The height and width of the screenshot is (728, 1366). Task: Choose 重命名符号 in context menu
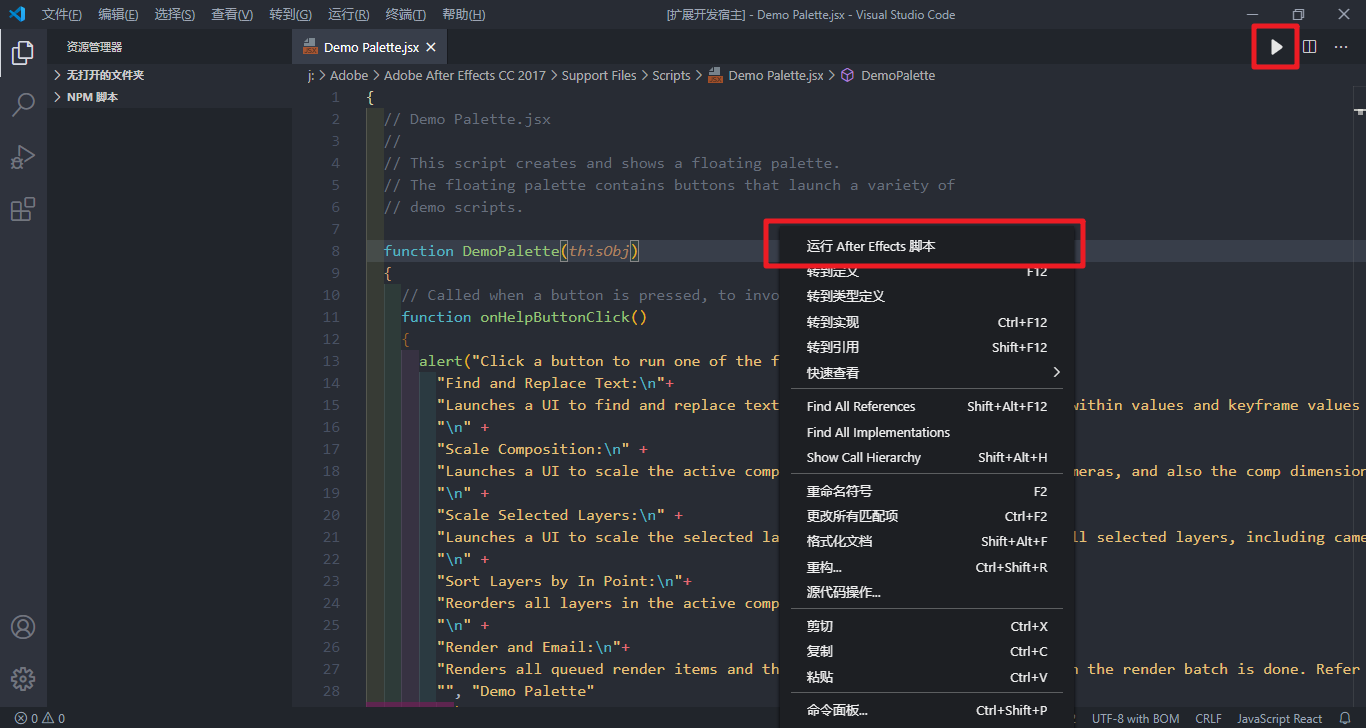[927, 491]
